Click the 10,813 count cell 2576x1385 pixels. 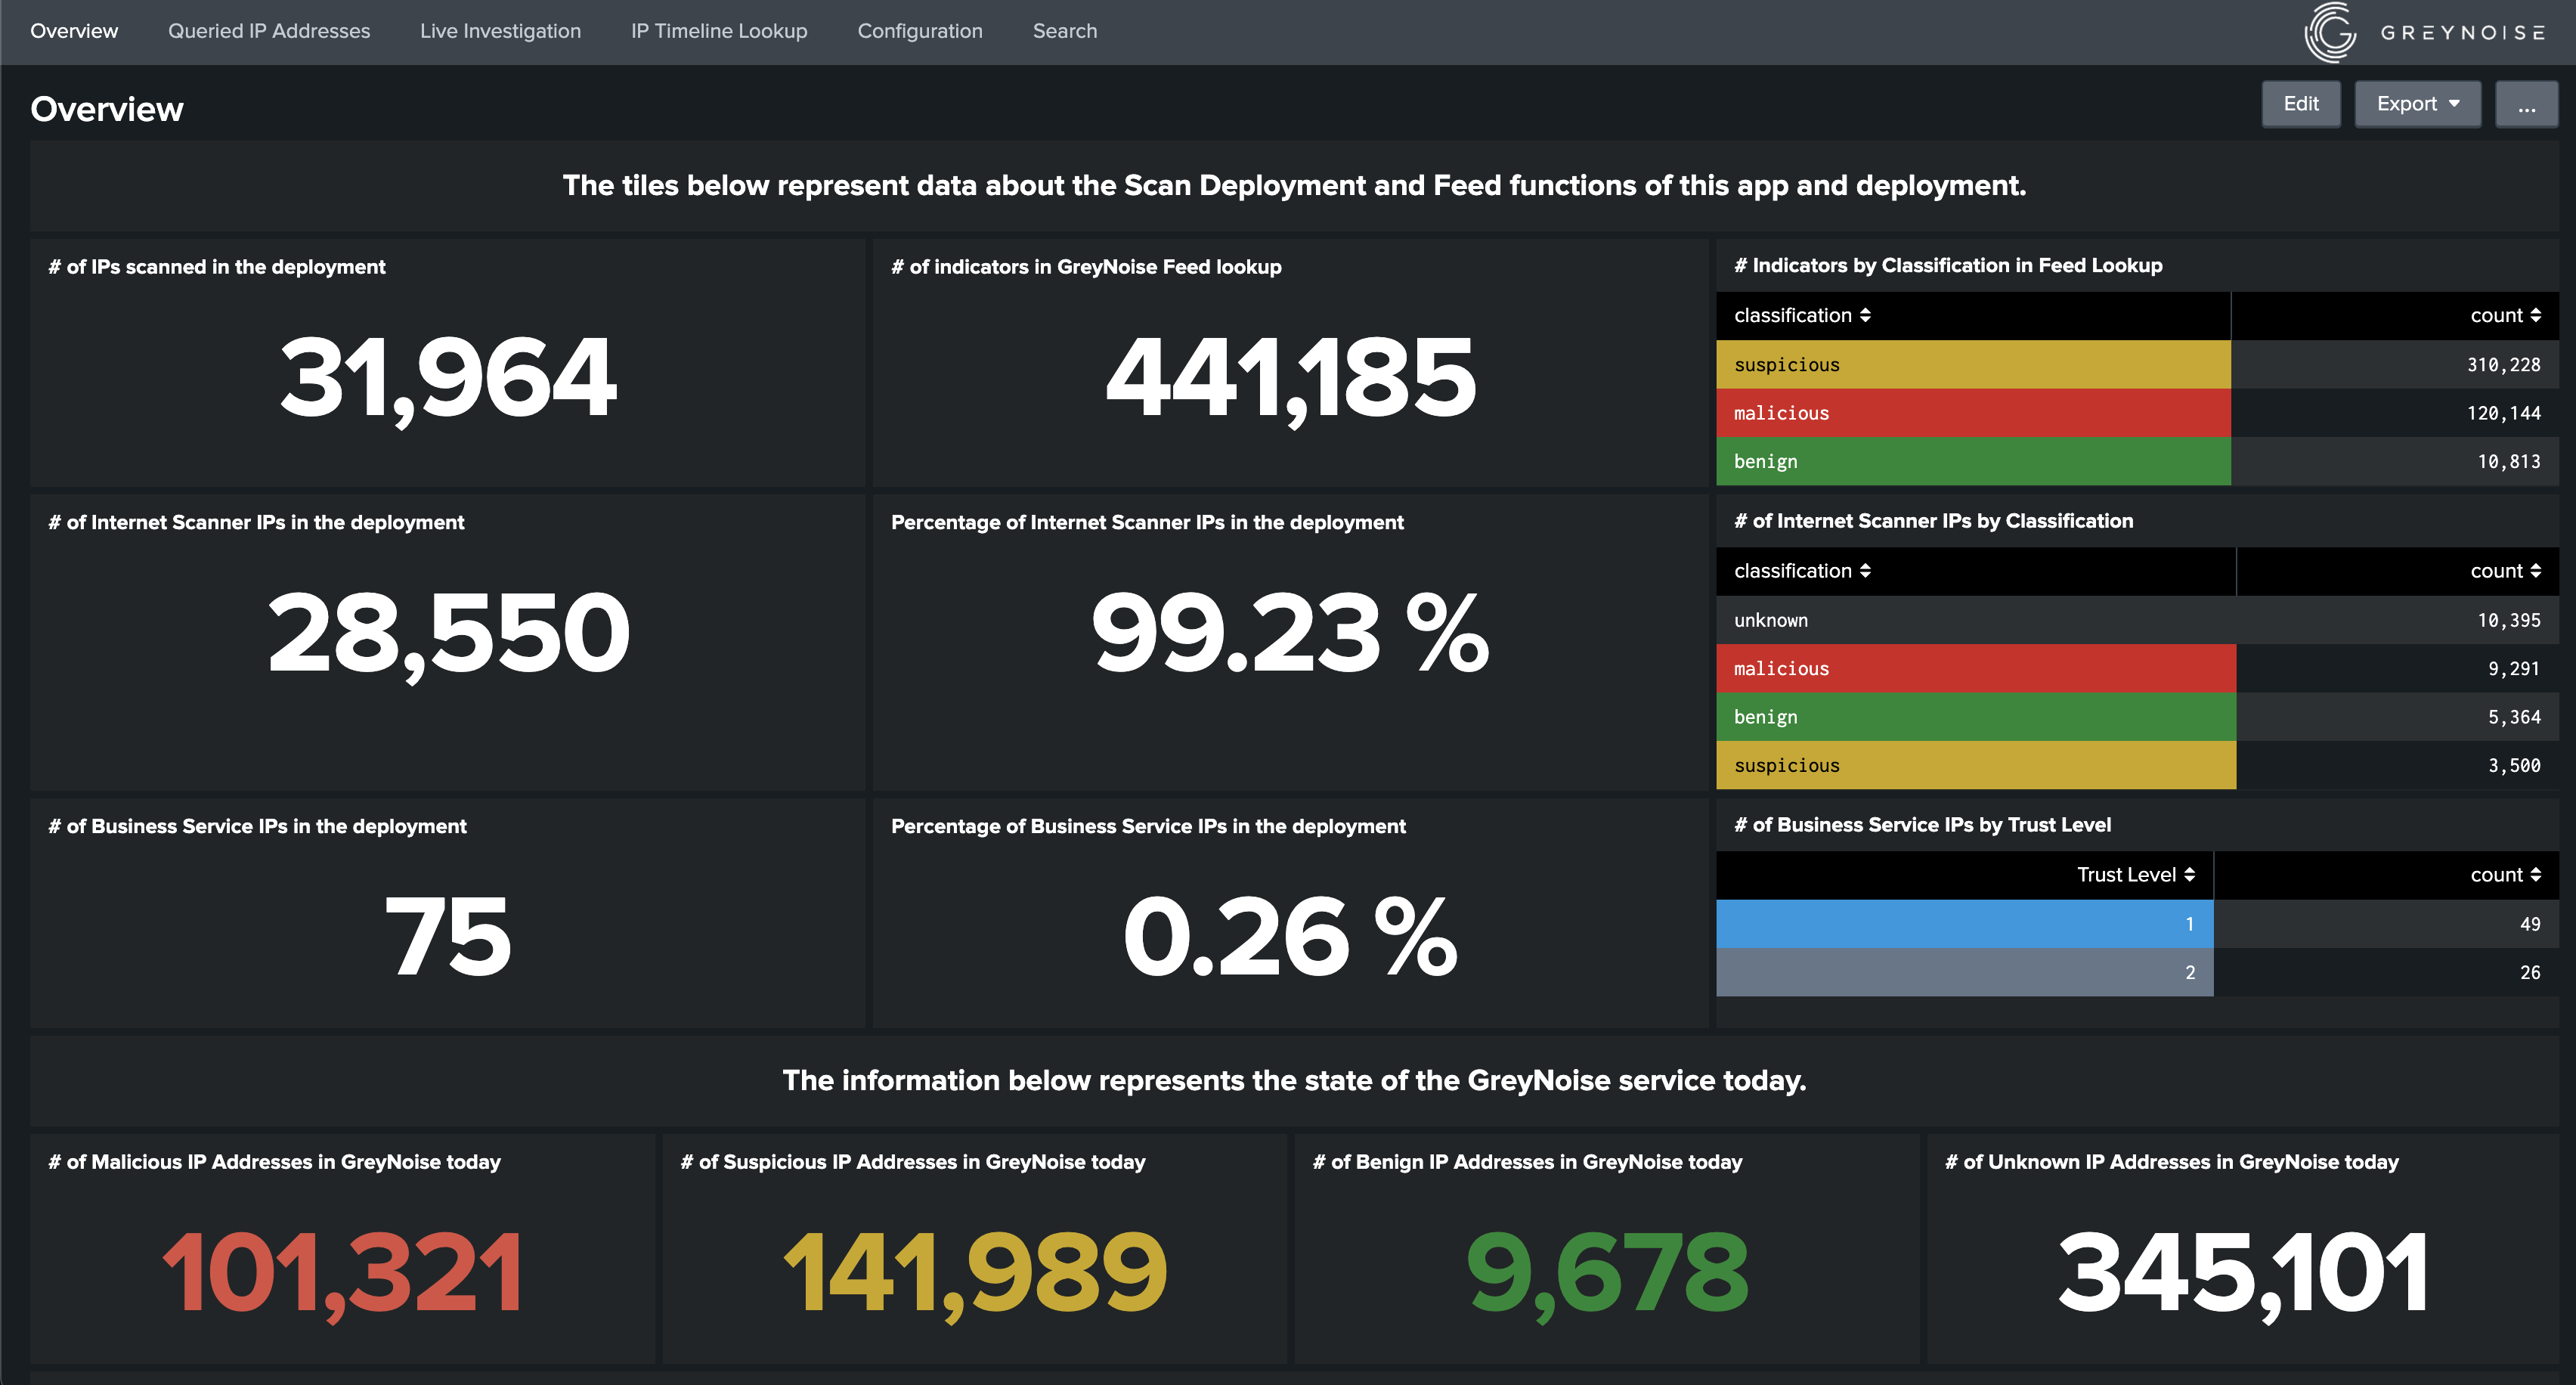2394,461
